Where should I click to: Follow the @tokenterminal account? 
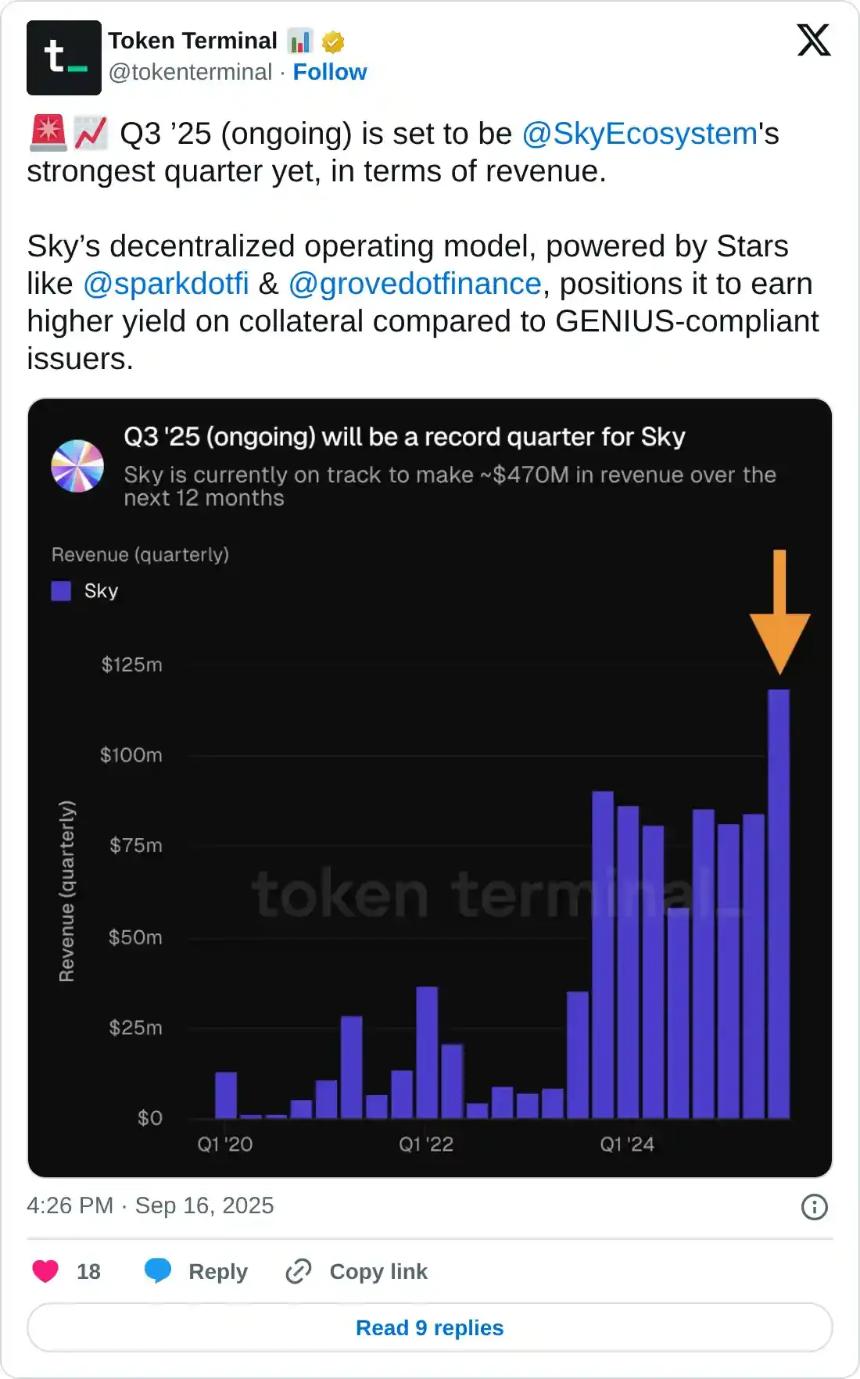(x=330, y=72)
